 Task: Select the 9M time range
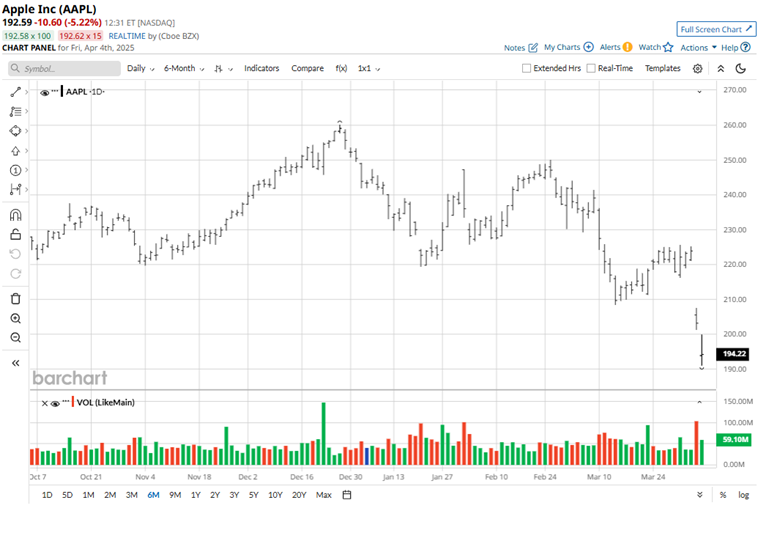tap(175, 495)
